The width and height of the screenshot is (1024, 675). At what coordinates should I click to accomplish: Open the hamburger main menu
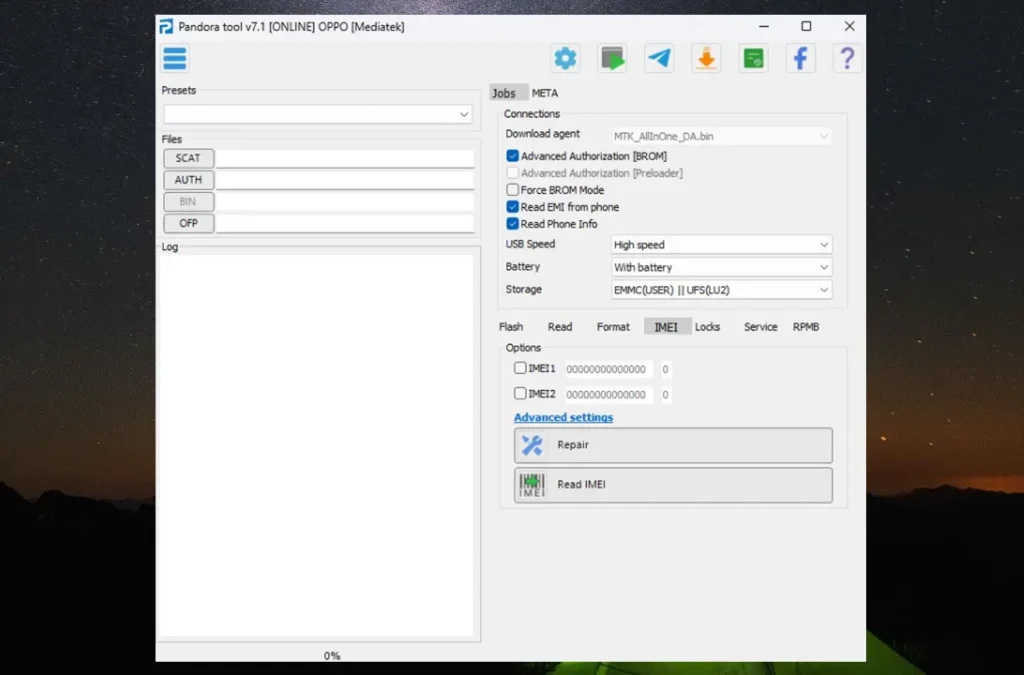click(174, 58)
